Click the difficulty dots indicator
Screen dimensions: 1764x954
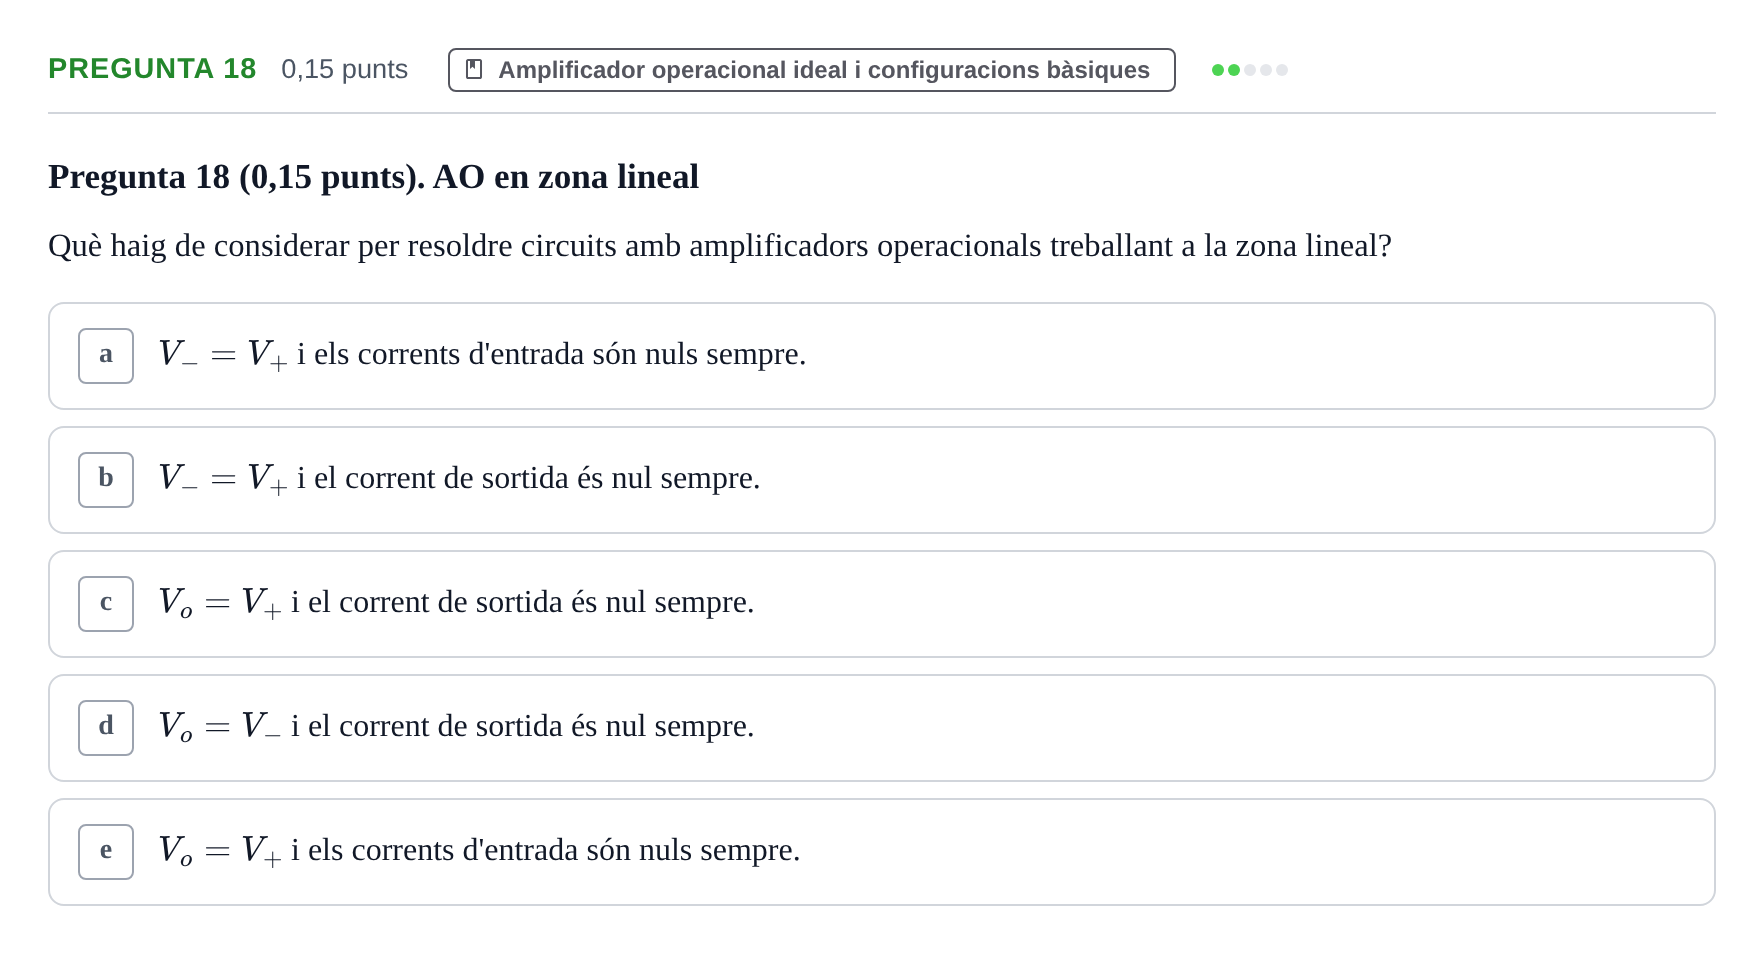point(1249,70)
